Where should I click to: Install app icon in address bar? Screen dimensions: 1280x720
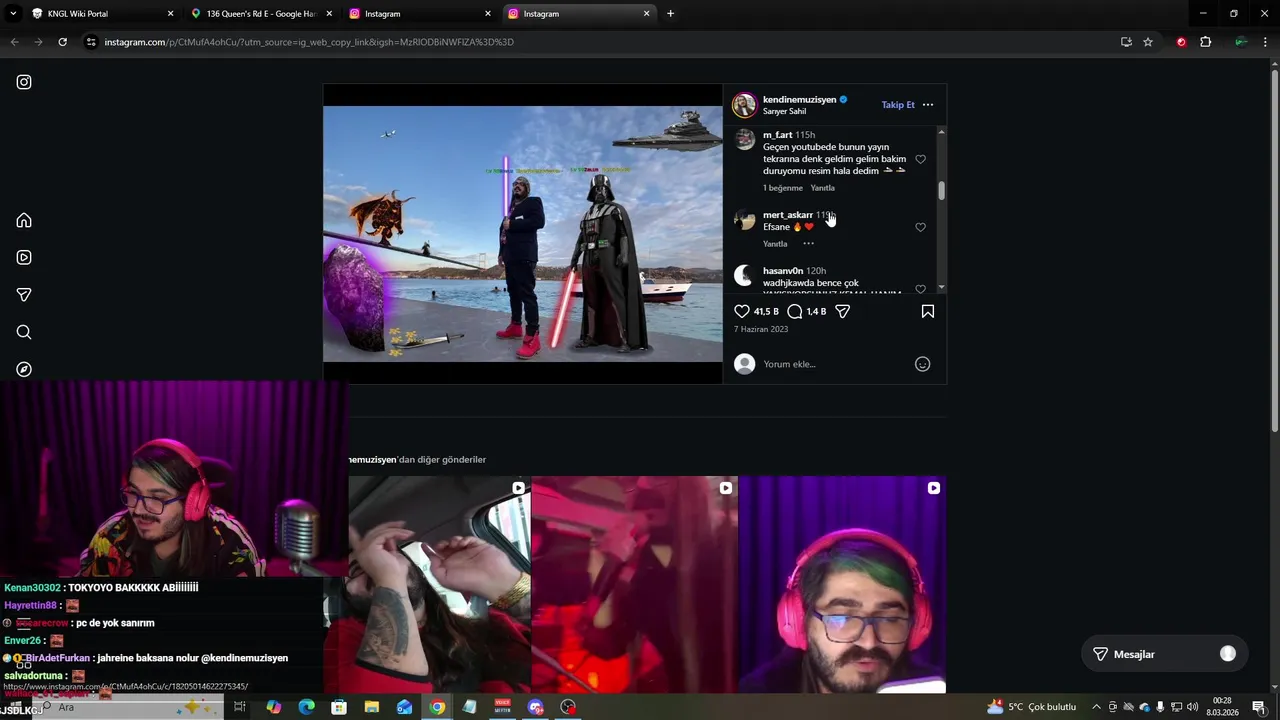1126,42
